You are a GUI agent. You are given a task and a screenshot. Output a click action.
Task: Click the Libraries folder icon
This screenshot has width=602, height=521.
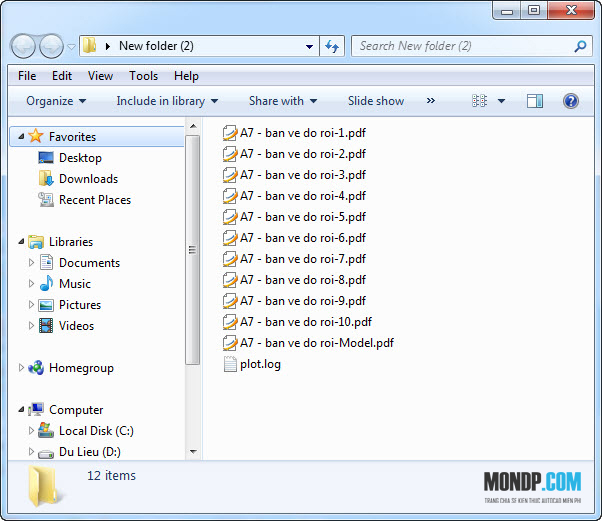(x=36, y=242)
